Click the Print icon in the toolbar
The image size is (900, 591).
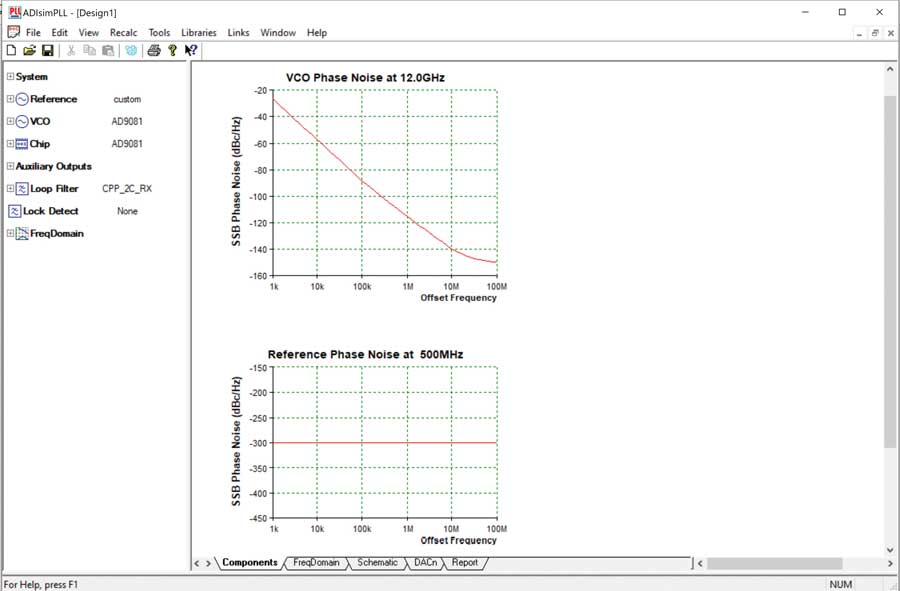click(x=154, y=50)
